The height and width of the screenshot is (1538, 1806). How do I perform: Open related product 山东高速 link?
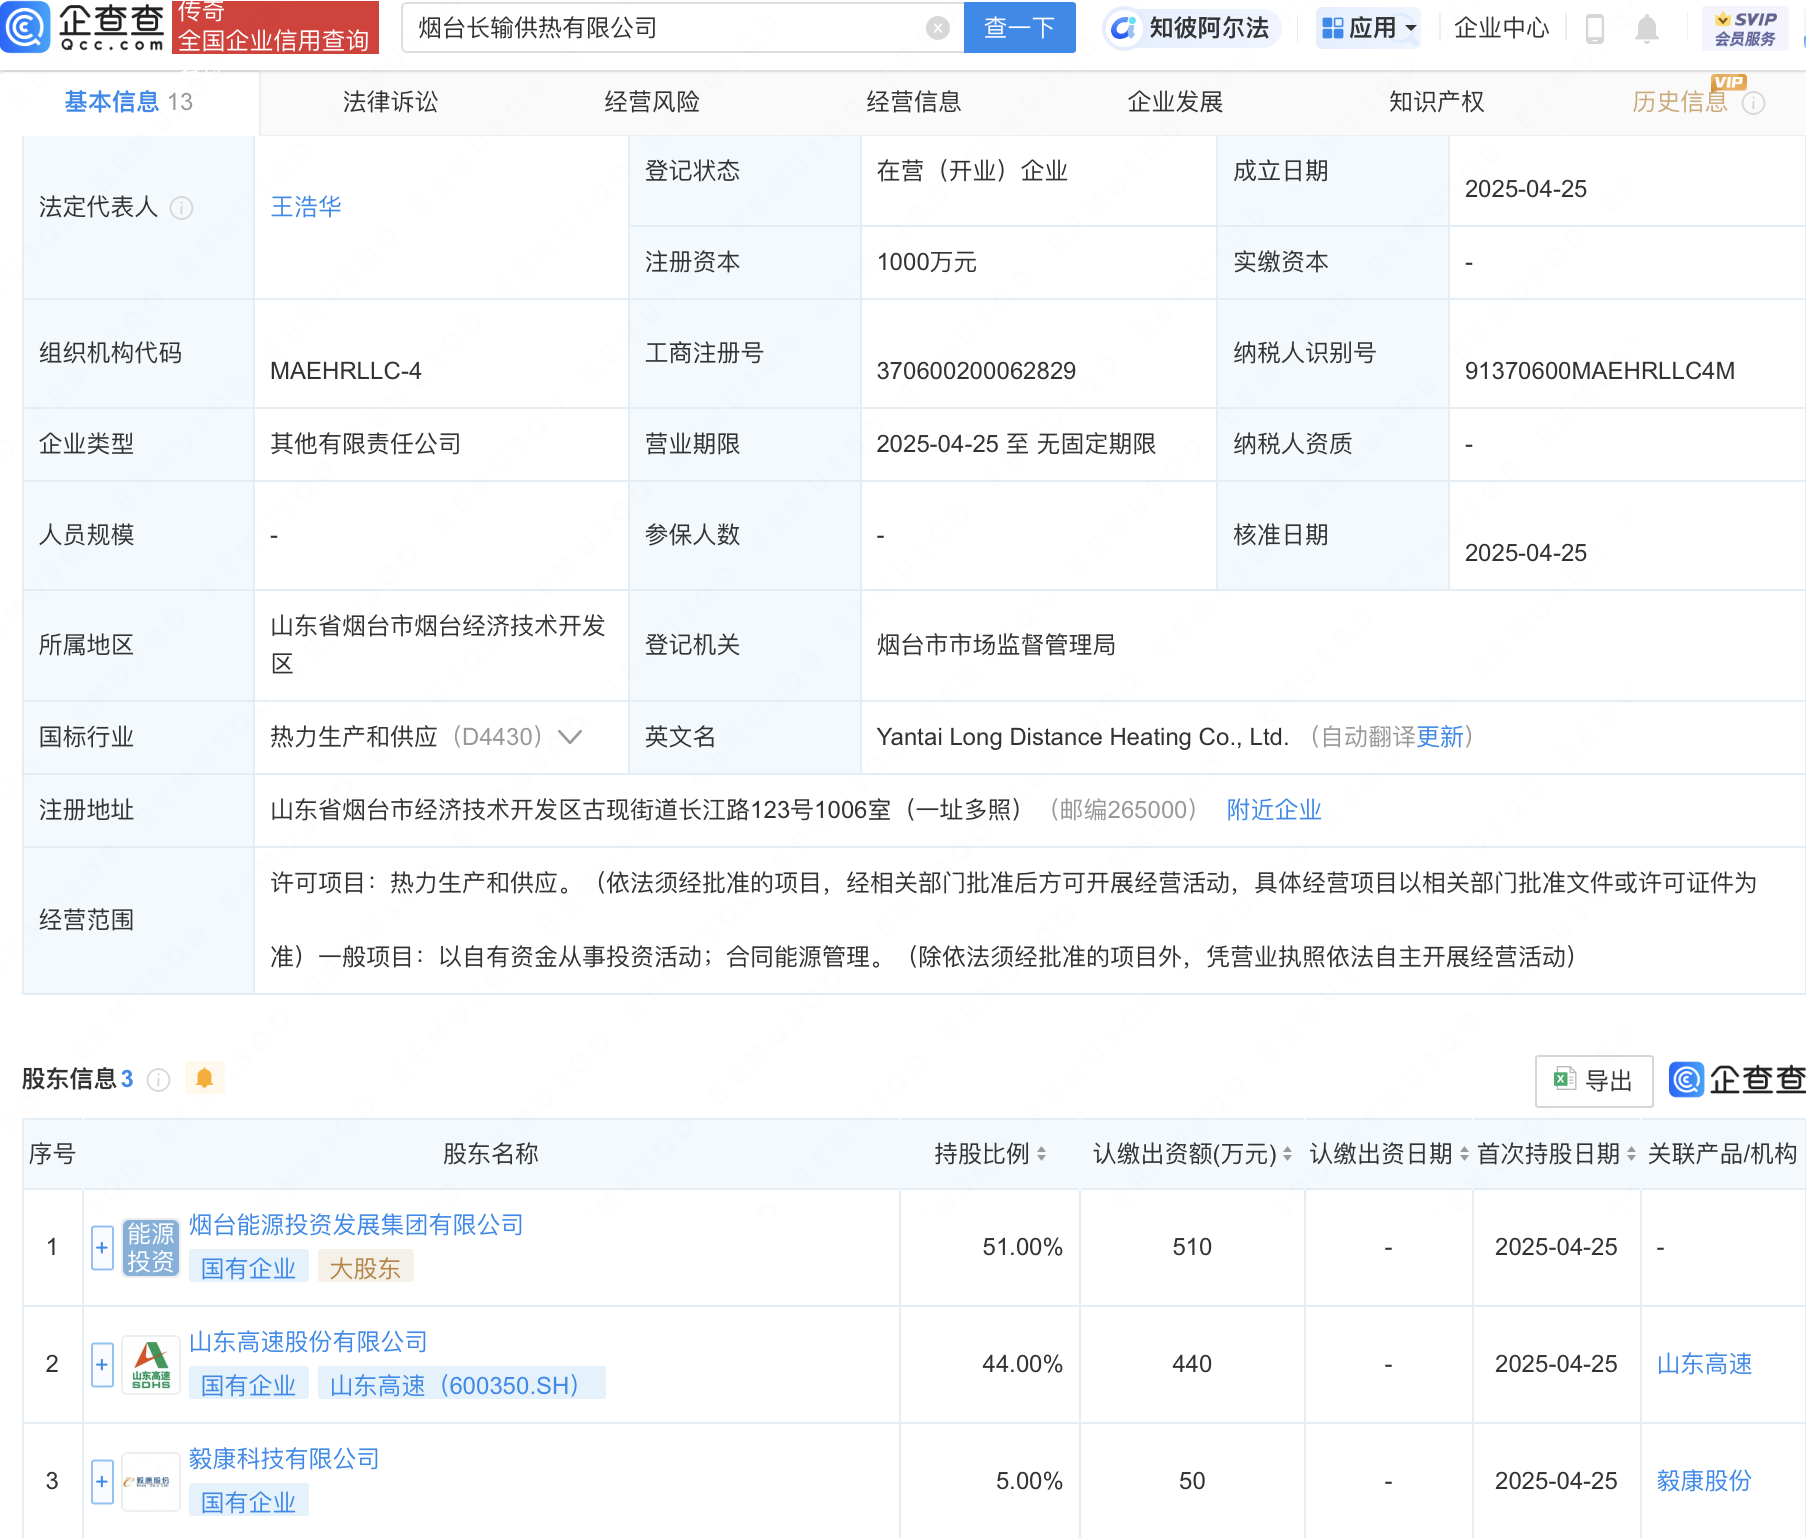1704,1364
